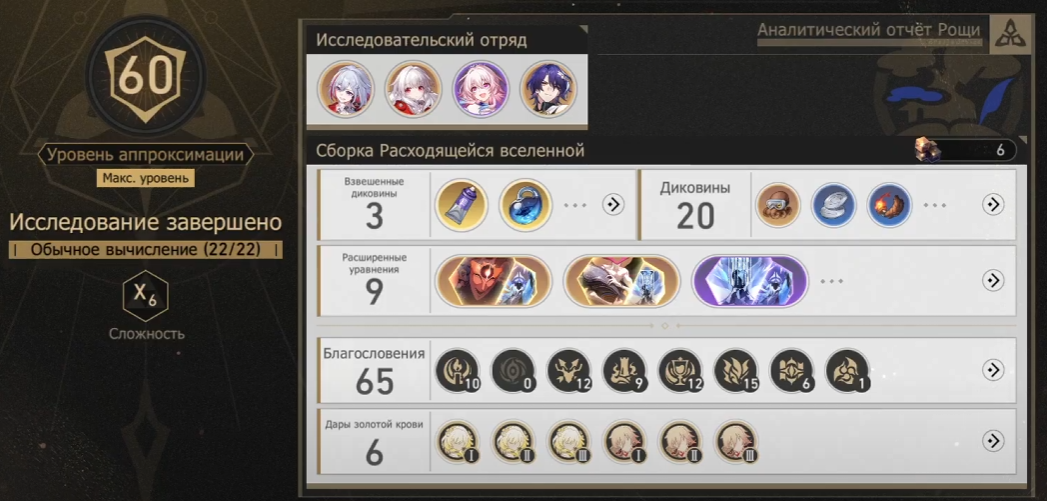Click the octopus with goggles curio icon

[x=778, y=205]
